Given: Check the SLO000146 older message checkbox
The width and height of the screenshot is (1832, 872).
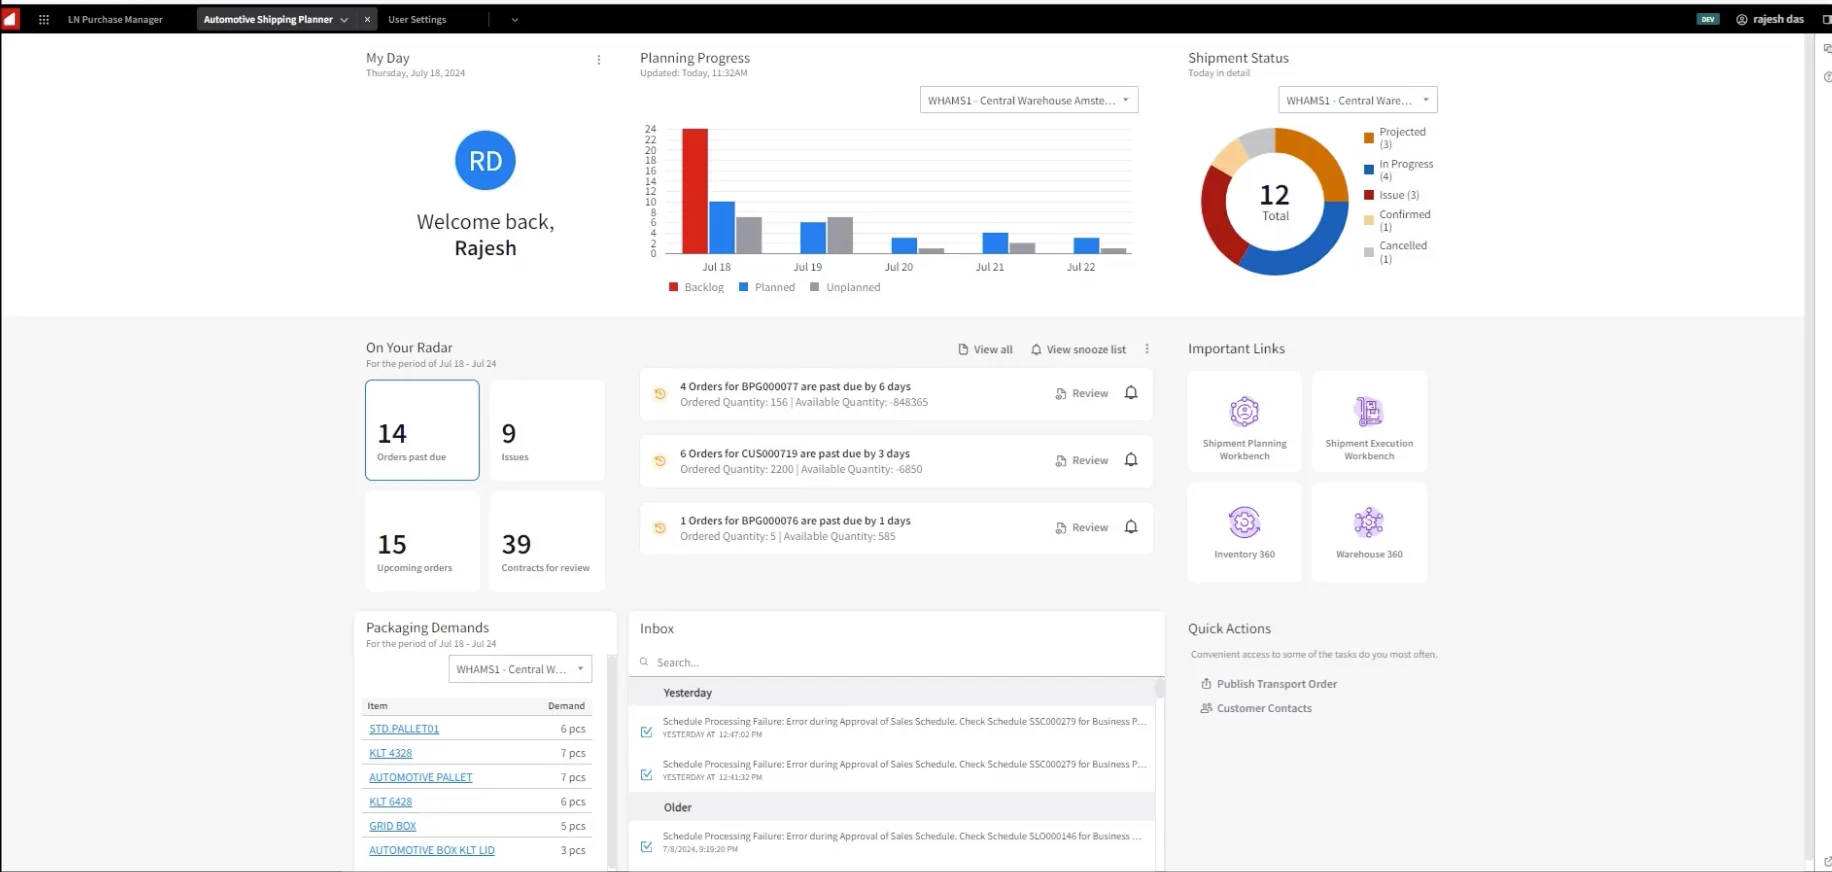Looking at the screenshot, I should (646, 847).
